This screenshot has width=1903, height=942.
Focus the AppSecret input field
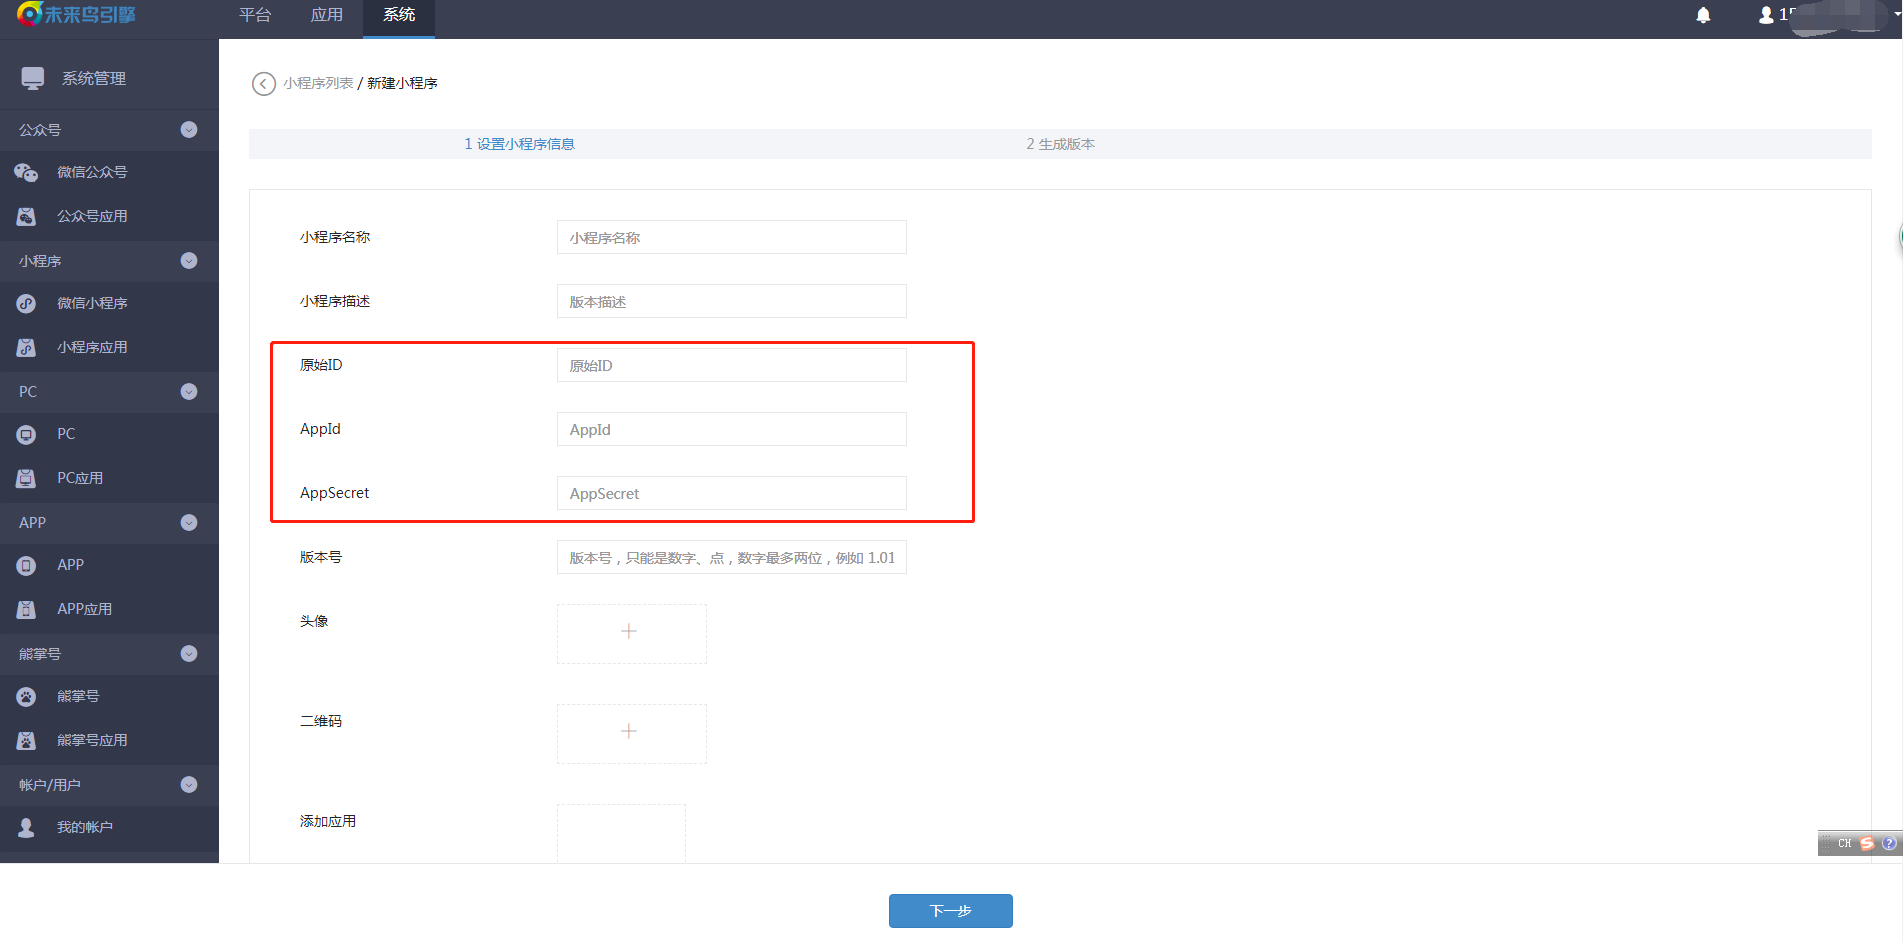pyautogui.click(x=731, y=494)
